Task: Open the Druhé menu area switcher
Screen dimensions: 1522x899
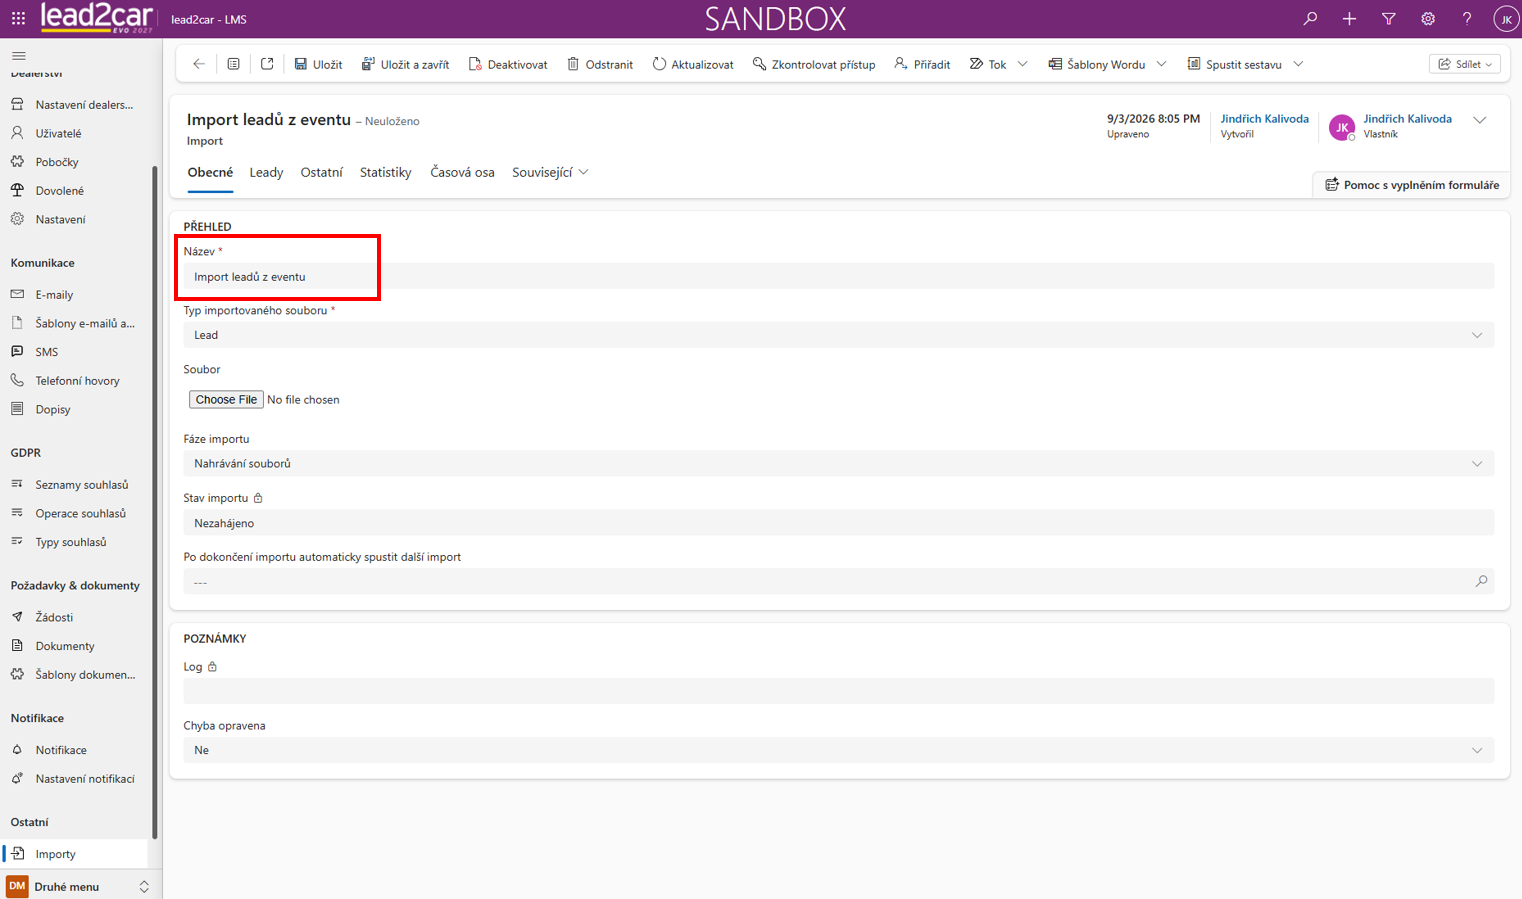Action: 80,887
